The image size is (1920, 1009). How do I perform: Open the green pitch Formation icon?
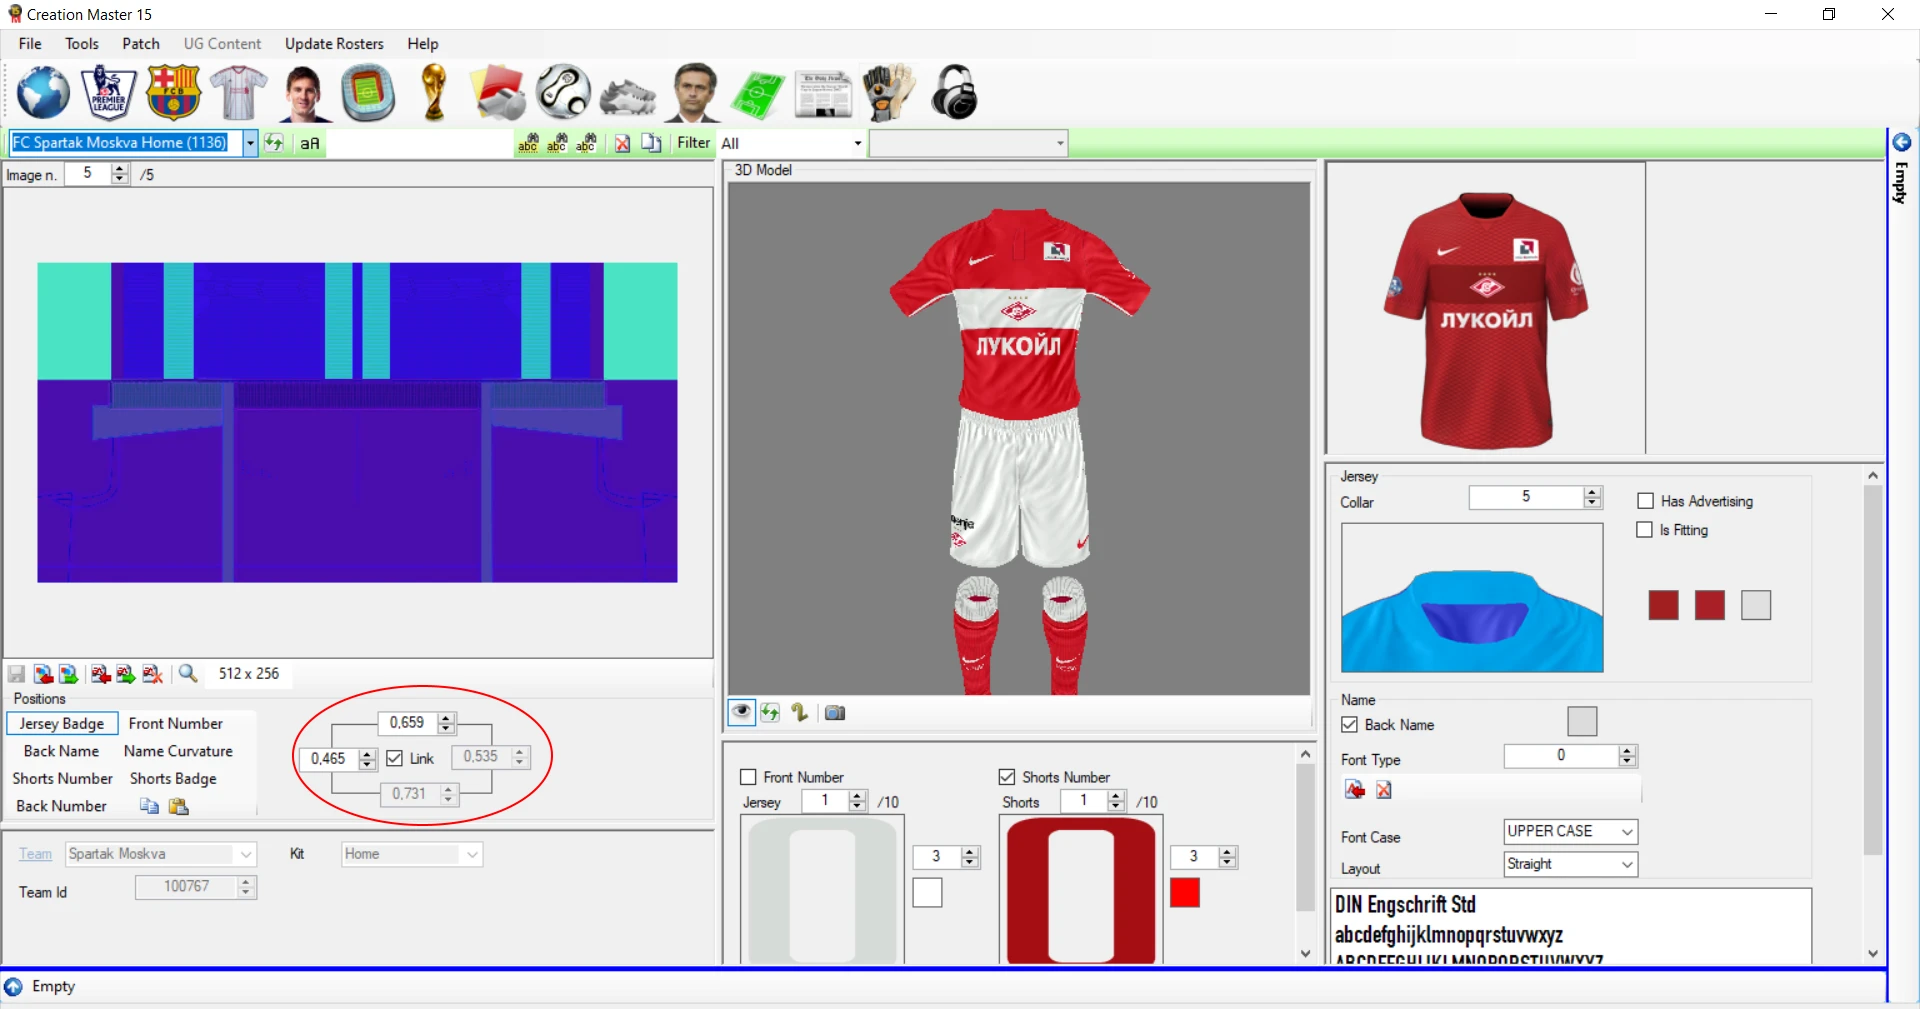[758, 95]
